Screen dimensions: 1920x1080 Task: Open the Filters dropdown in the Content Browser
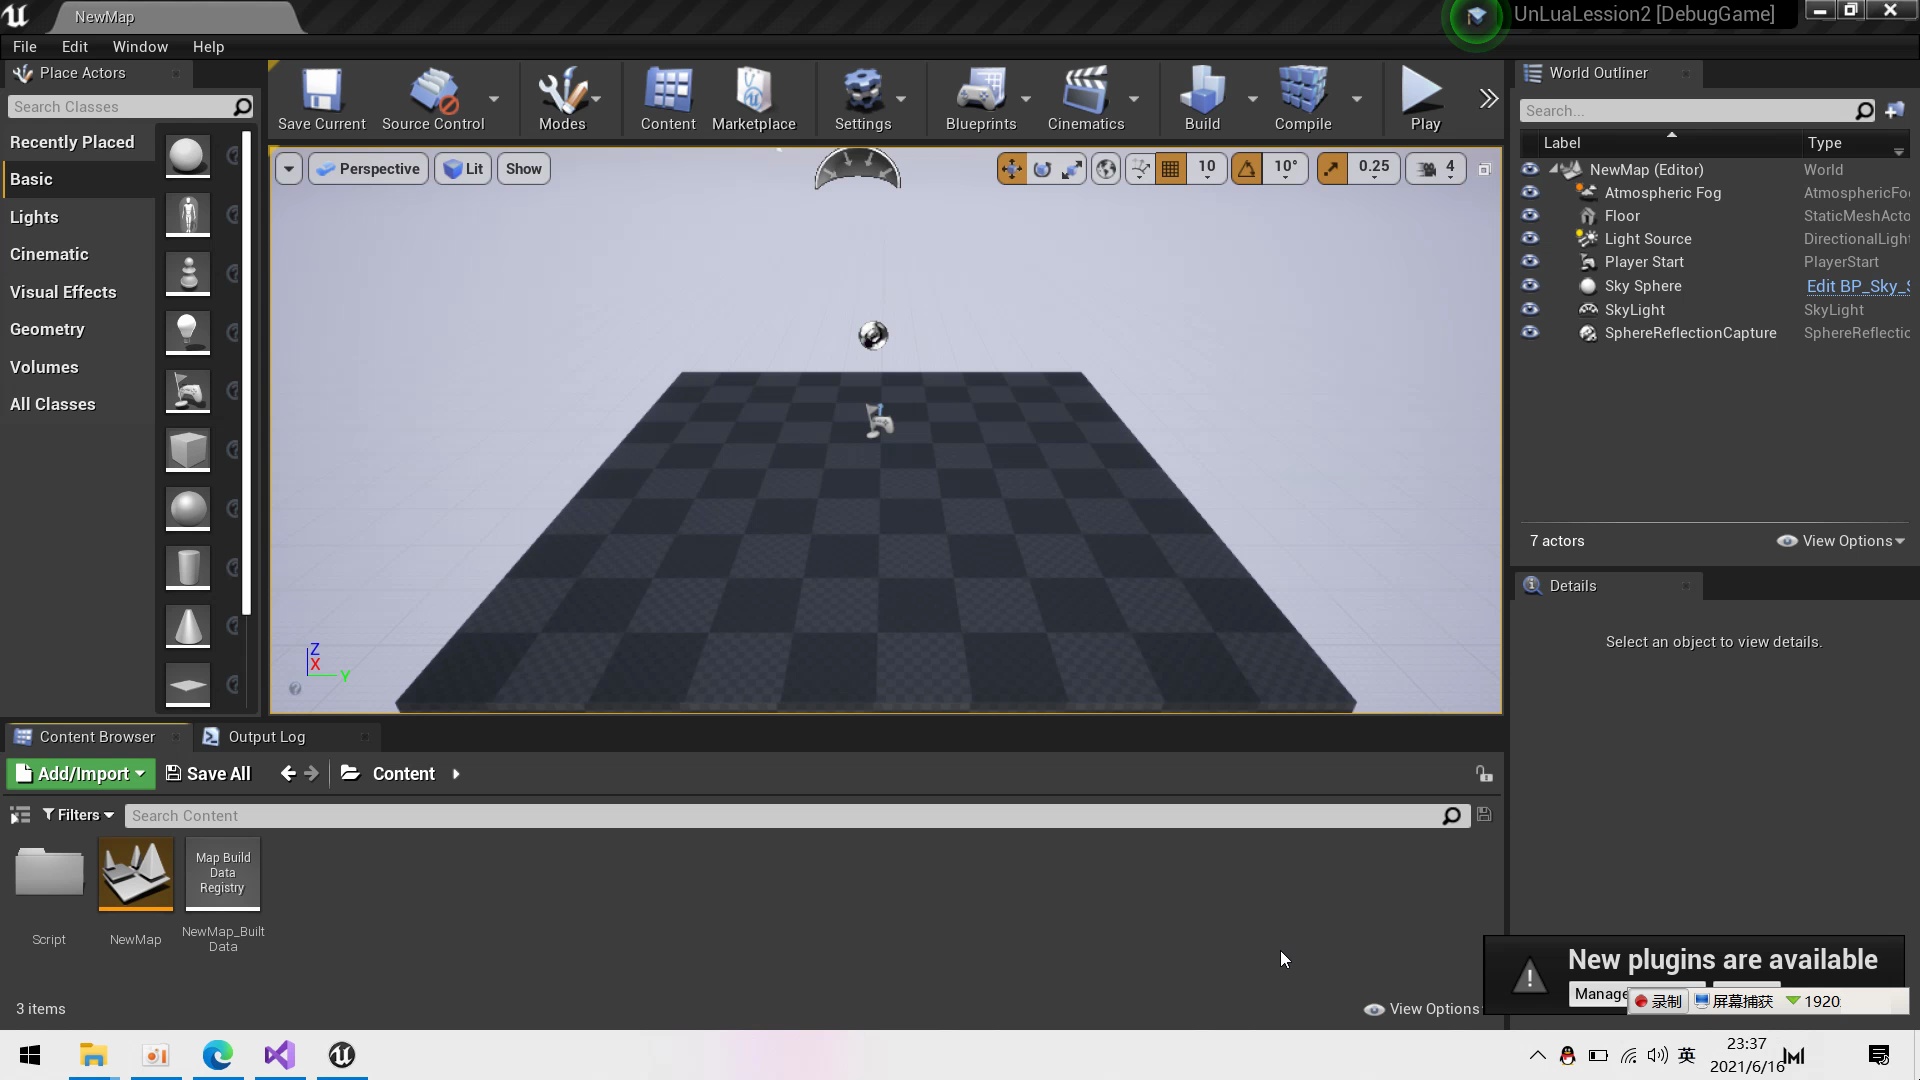pos(78,815)
